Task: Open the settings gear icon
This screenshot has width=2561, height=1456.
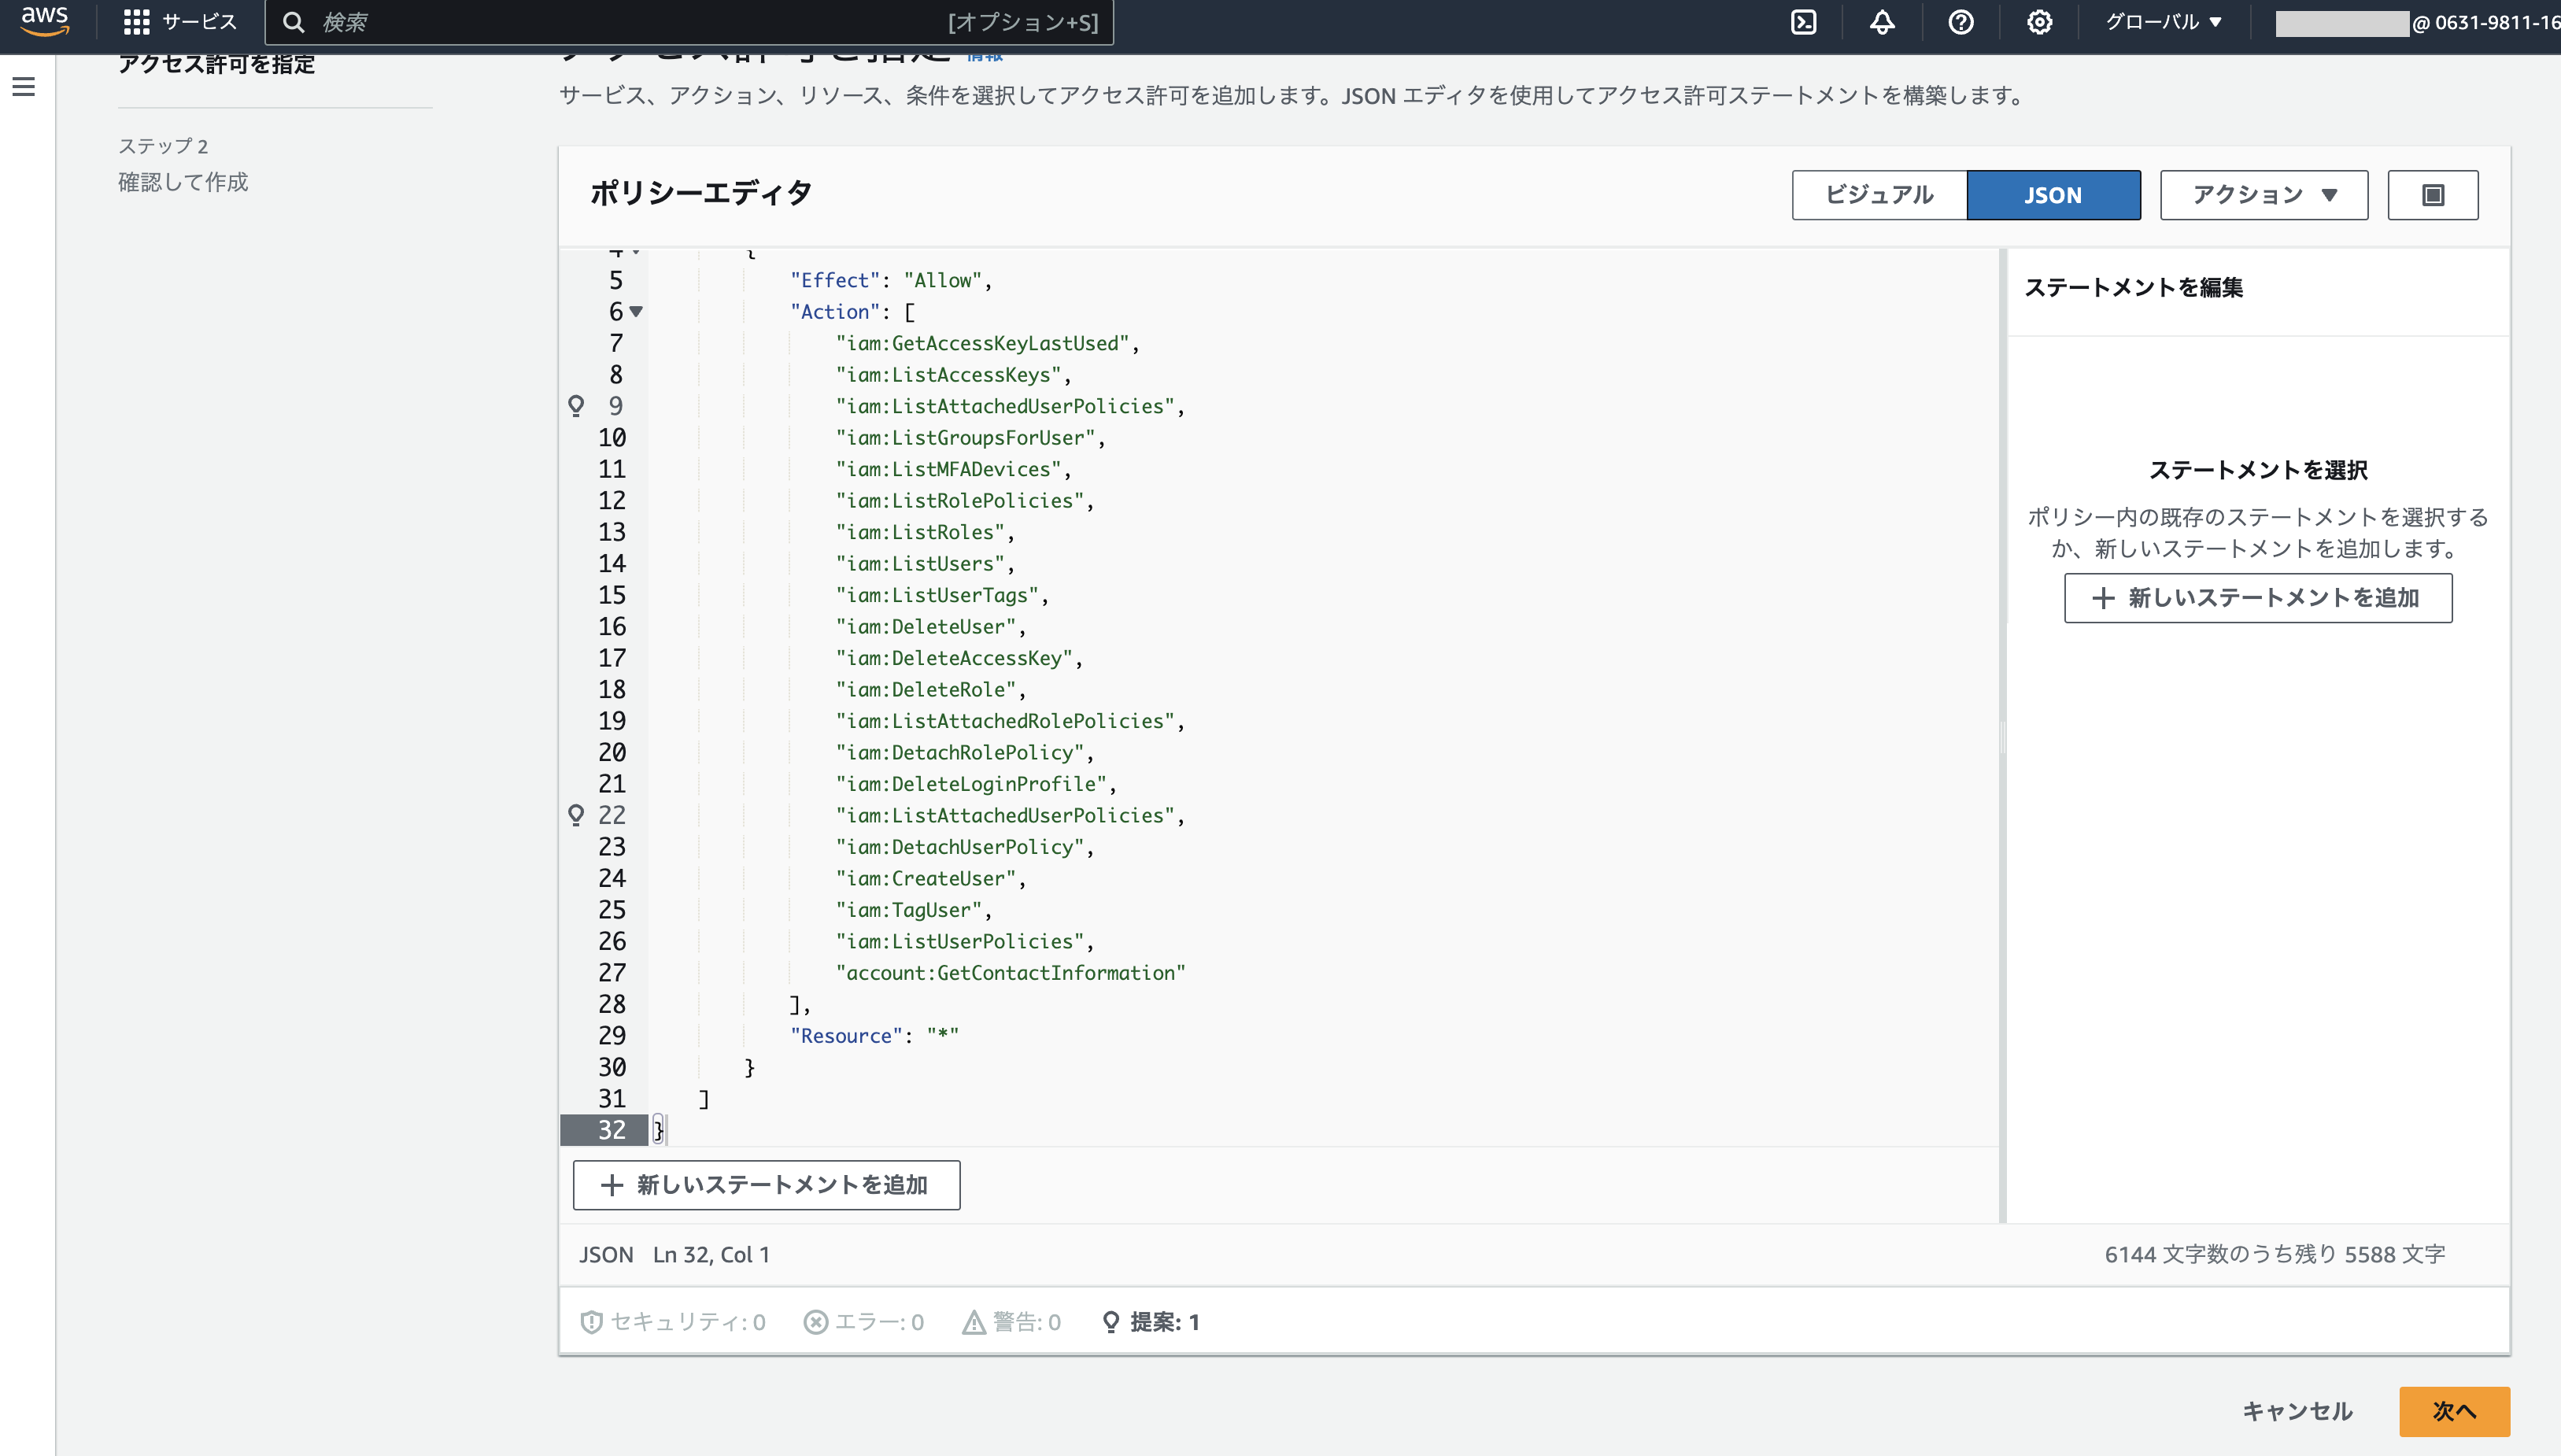Action: point(2039,22)
